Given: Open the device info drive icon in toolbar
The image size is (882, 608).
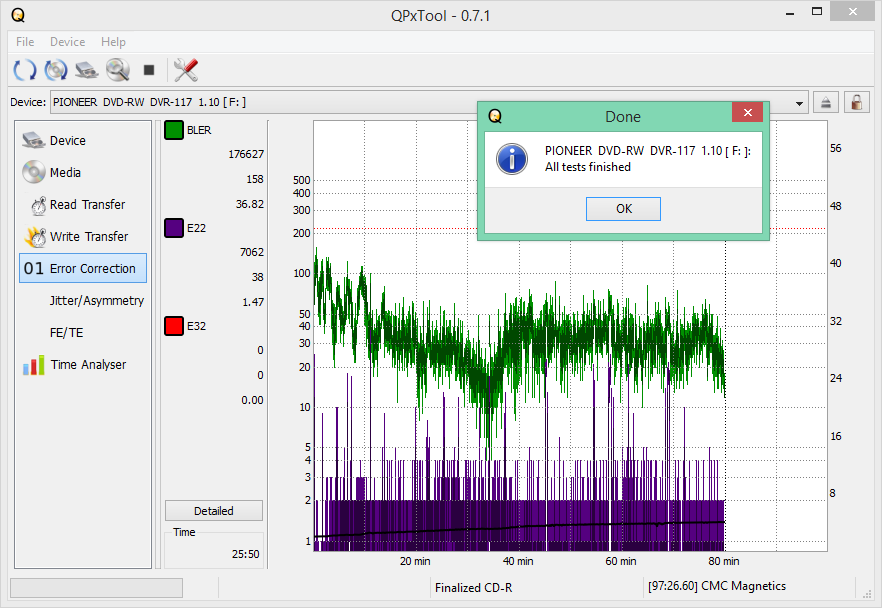Looking at the screenshot, I should coord(87,70).
